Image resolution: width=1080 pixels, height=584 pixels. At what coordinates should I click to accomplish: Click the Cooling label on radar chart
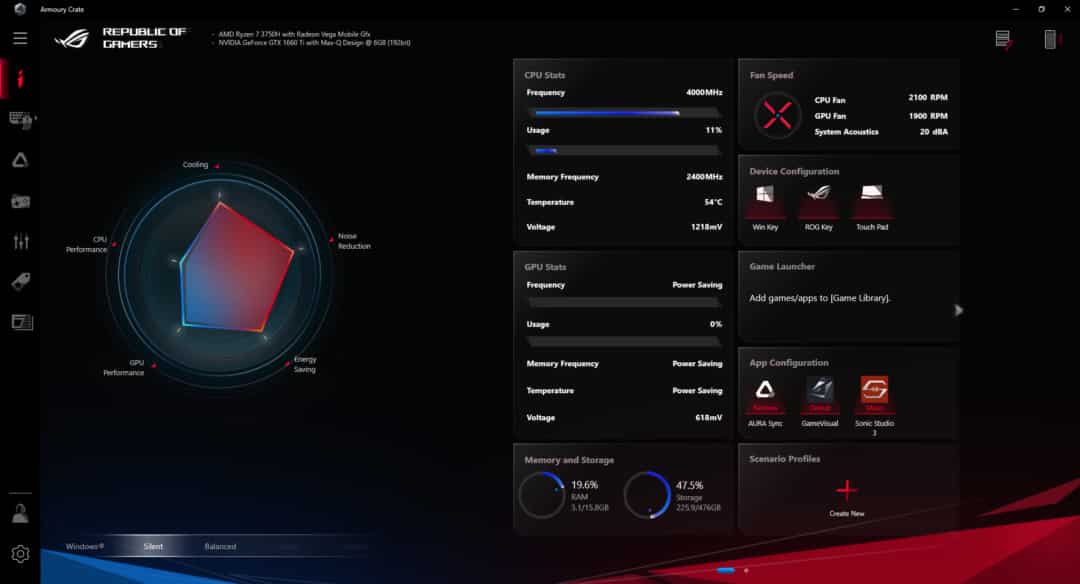(195, 165)
